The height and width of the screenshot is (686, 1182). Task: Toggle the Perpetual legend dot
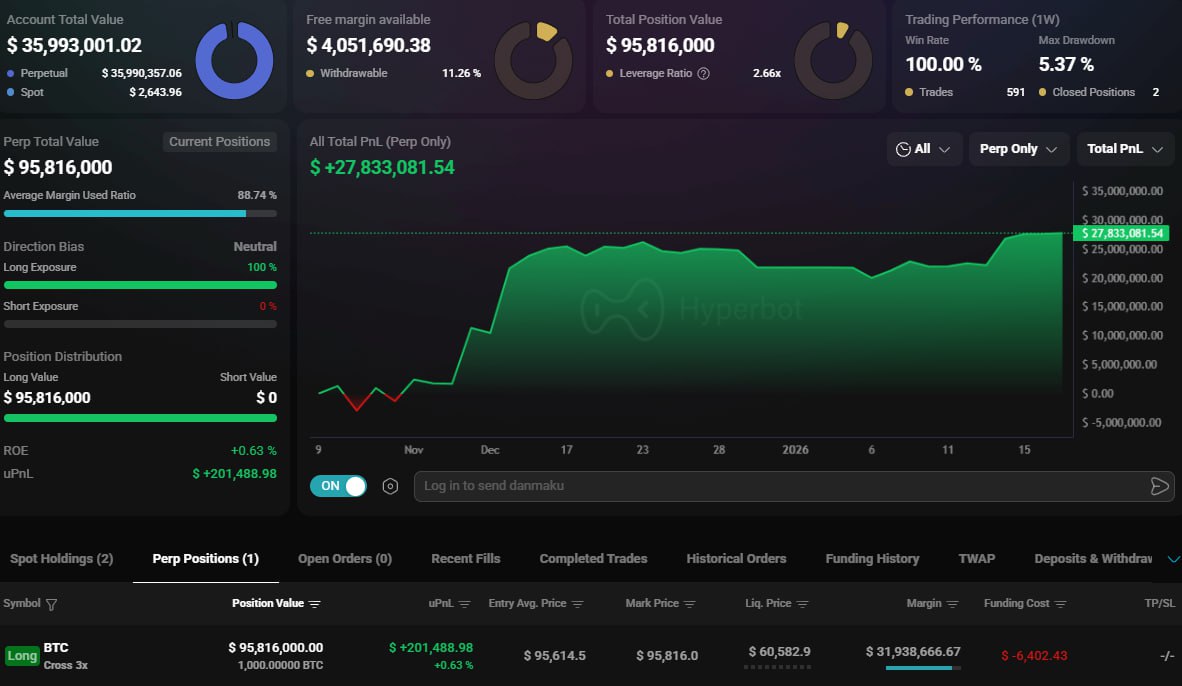11,73
